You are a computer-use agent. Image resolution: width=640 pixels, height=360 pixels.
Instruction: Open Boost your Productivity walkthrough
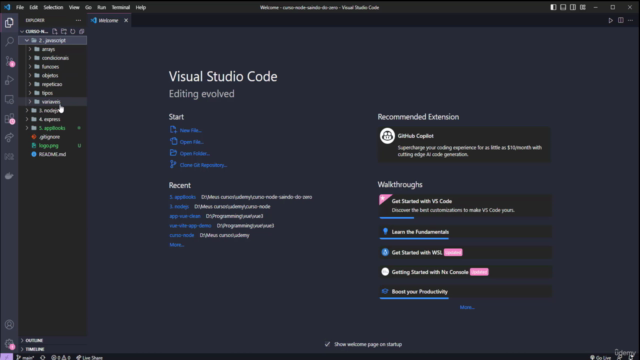point(465,291)
